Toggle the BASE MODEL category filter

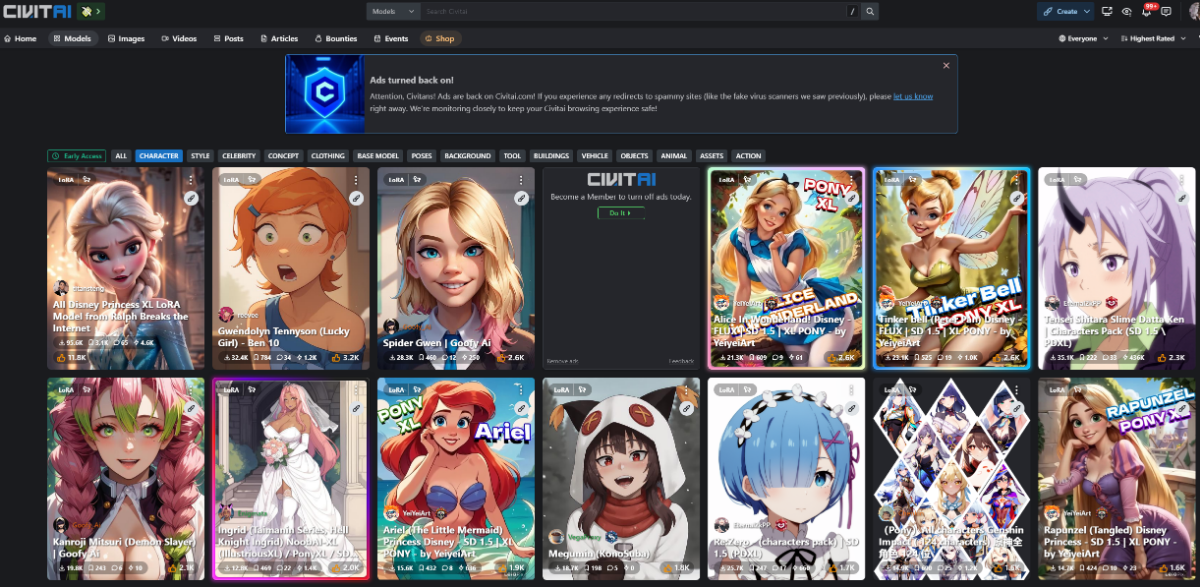pyautogui.click(x=378, y=156)
